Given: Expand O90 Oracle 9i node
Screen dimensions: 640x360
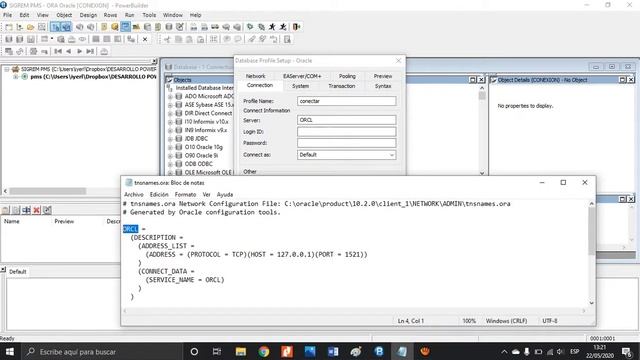Looking at the screenshot, I should coord(170,156).
